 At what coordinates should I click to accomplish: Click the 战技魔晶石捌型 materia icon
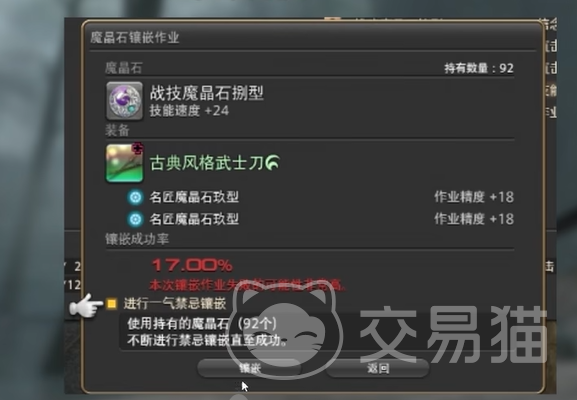pos(124,101)
